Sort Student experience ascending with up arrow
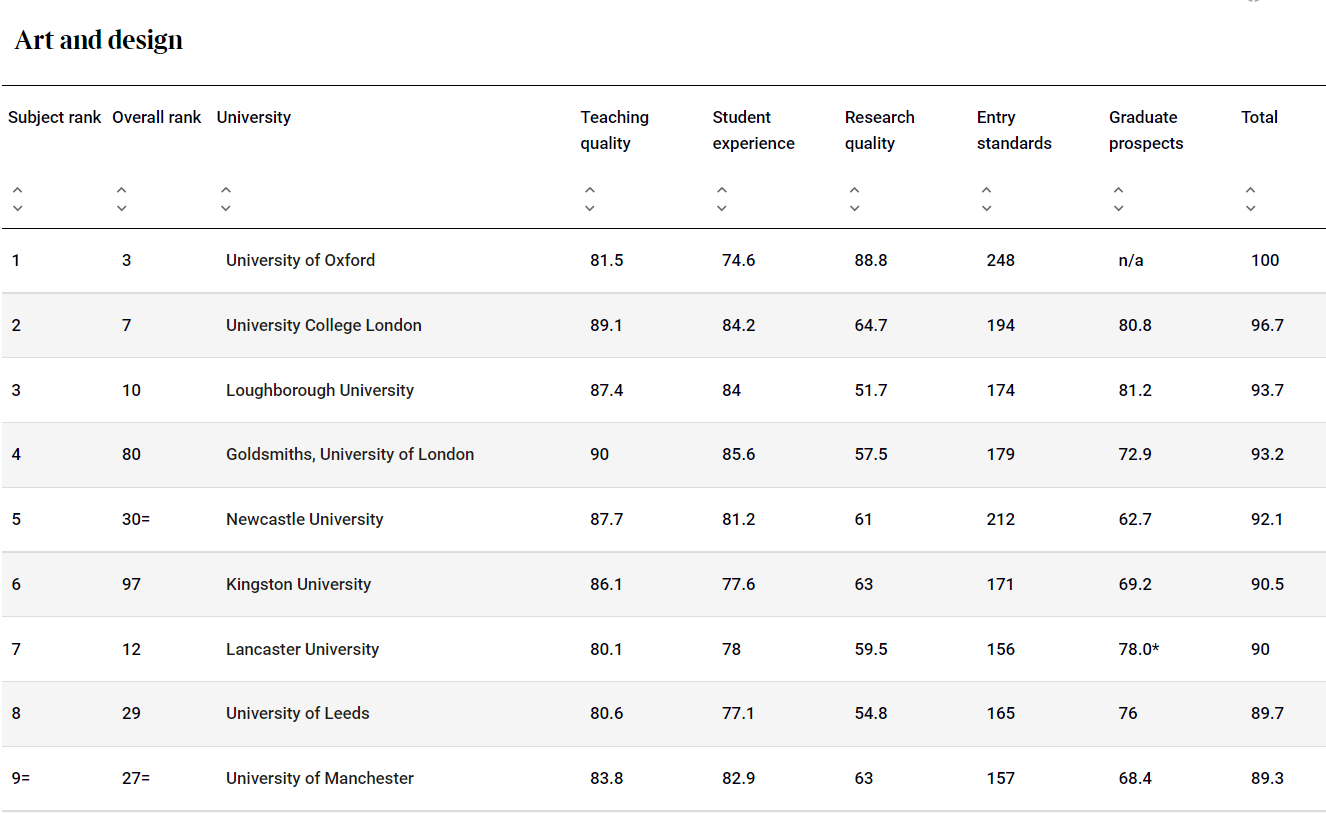 click(x=722, y=190)
